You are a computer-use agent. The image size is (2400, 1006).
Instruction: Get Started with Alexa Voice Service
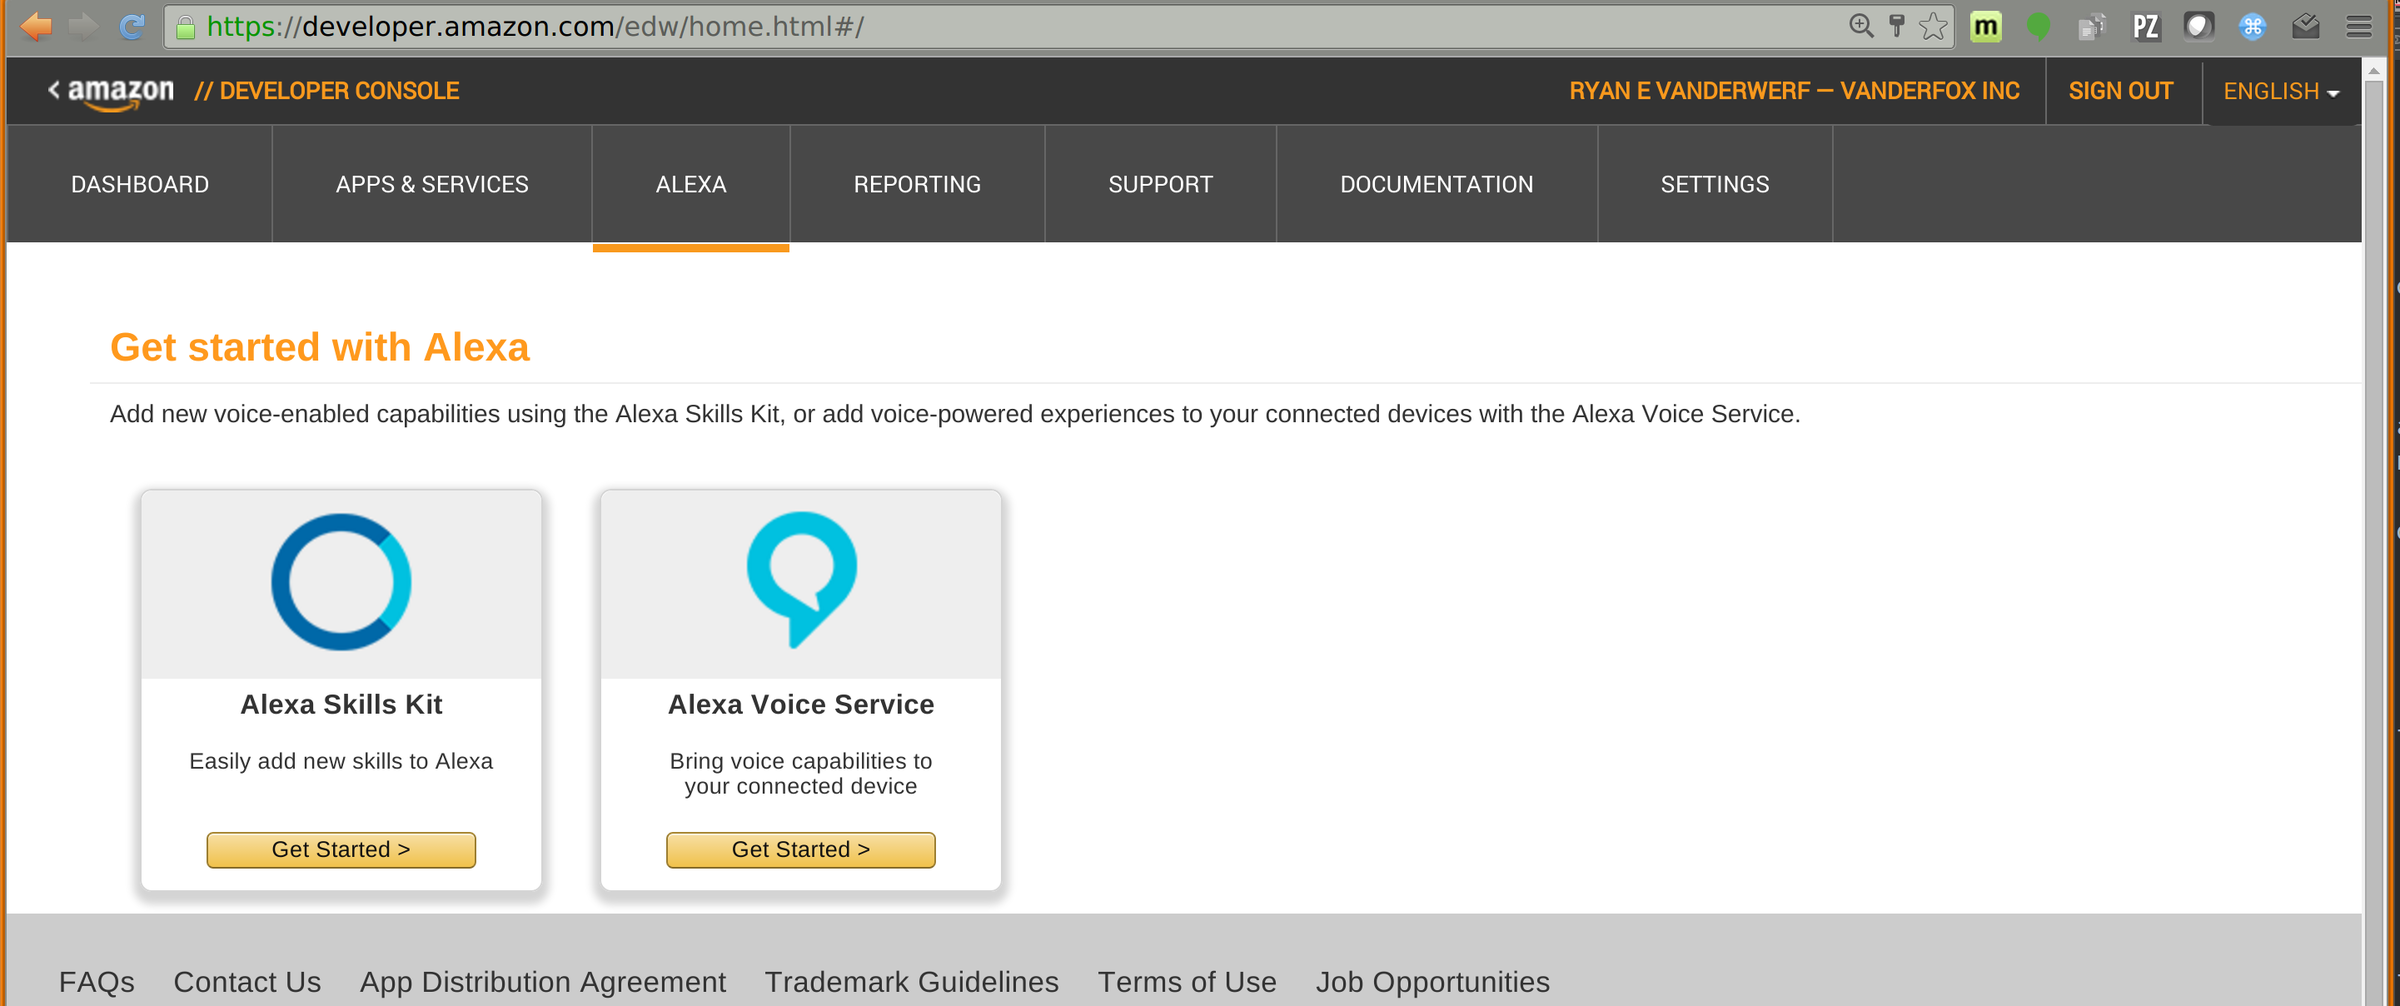pos(801,850)
